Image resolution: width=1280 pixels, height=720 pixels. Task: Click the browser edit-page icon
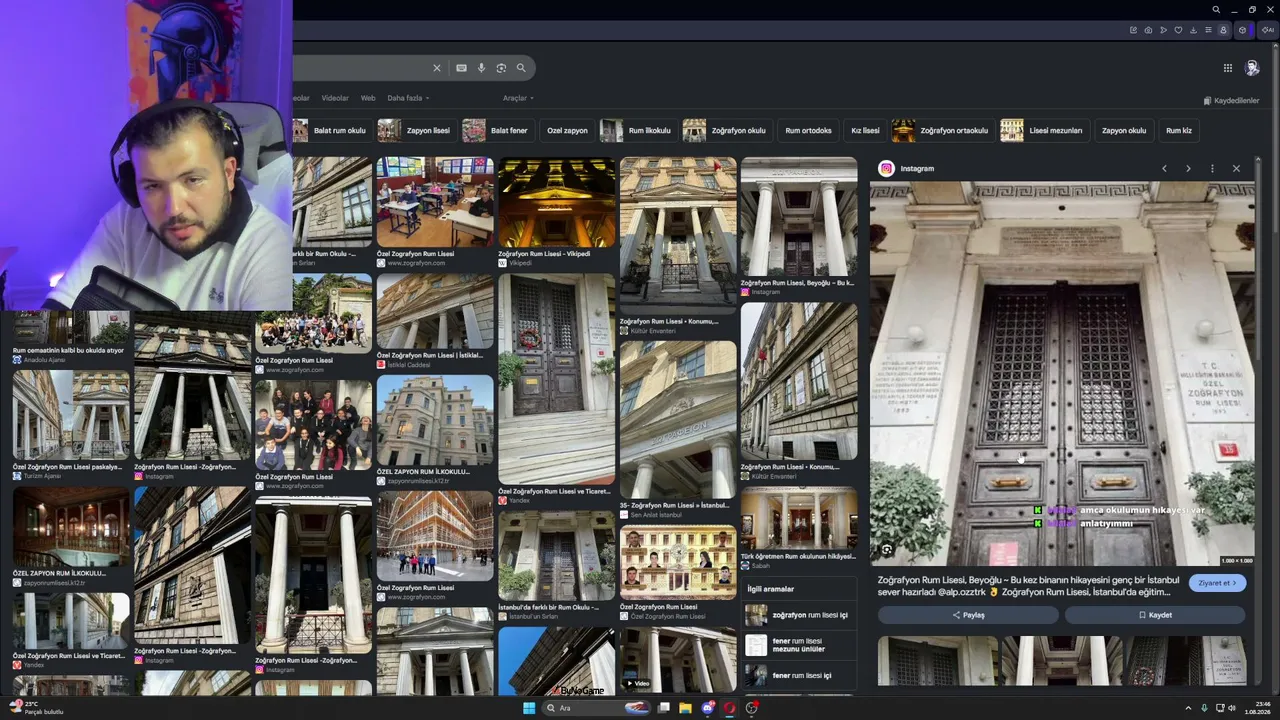point(1133,30)
